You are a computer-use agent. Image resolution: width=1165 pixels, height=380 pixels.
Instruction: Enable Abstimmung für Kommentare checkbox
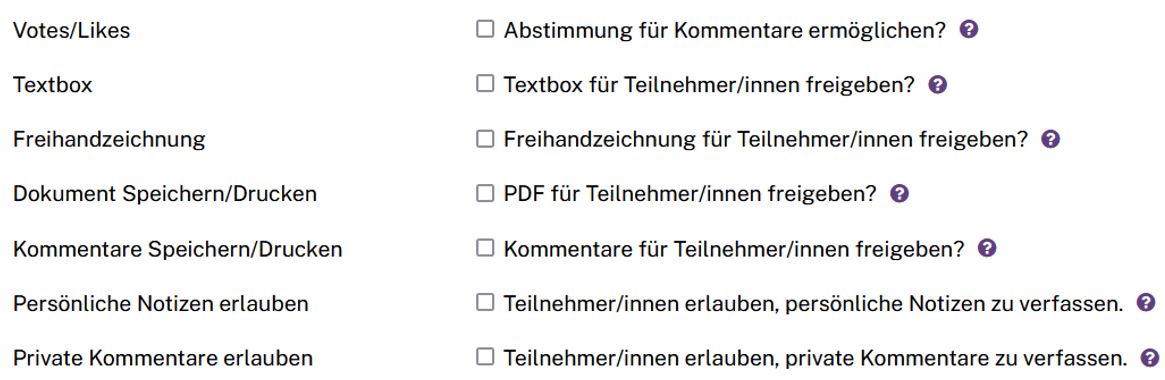coord(485,30)
